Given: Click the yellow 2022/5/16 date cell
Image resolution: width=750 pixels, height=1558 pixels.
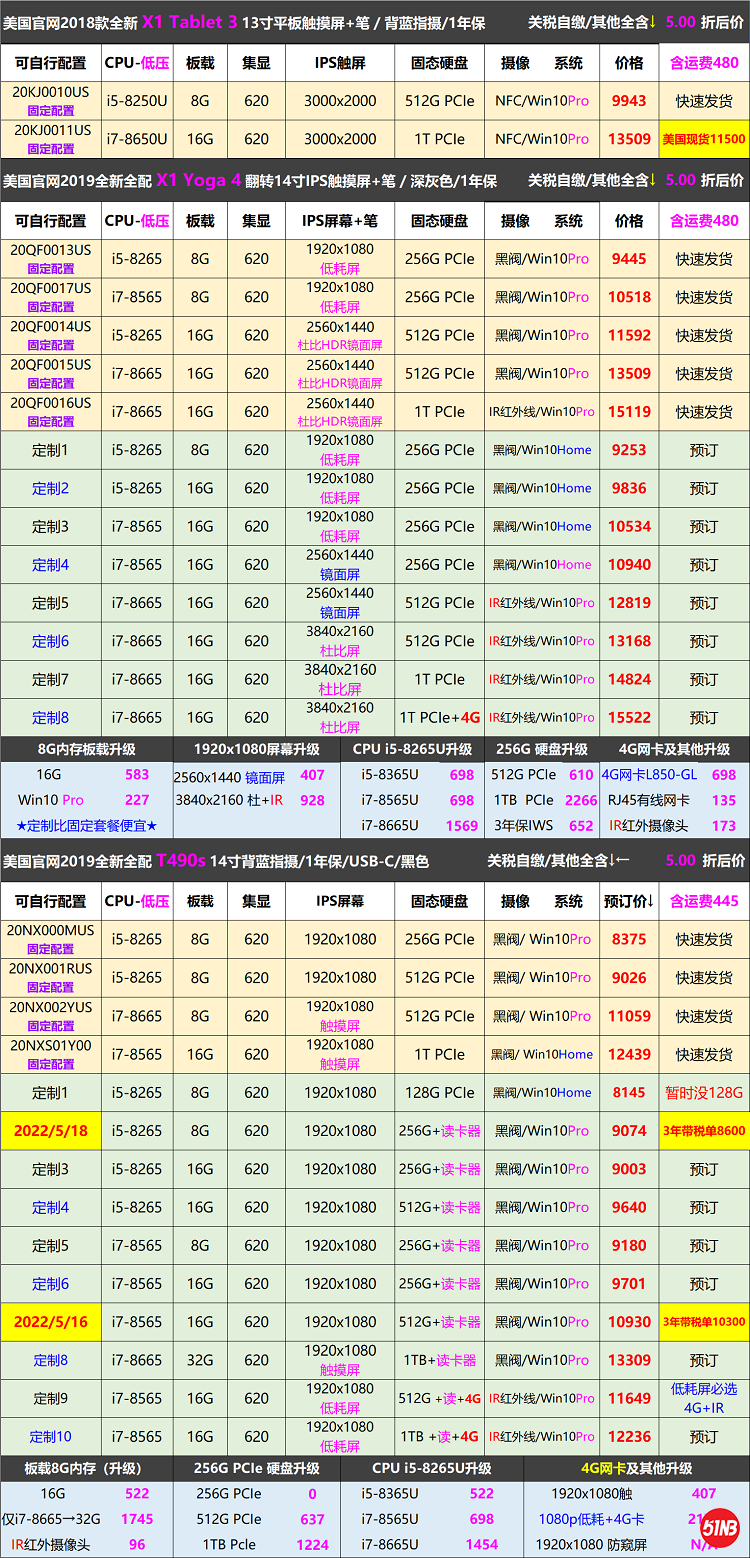Looking at the screenshot, I should [50, 1322].
